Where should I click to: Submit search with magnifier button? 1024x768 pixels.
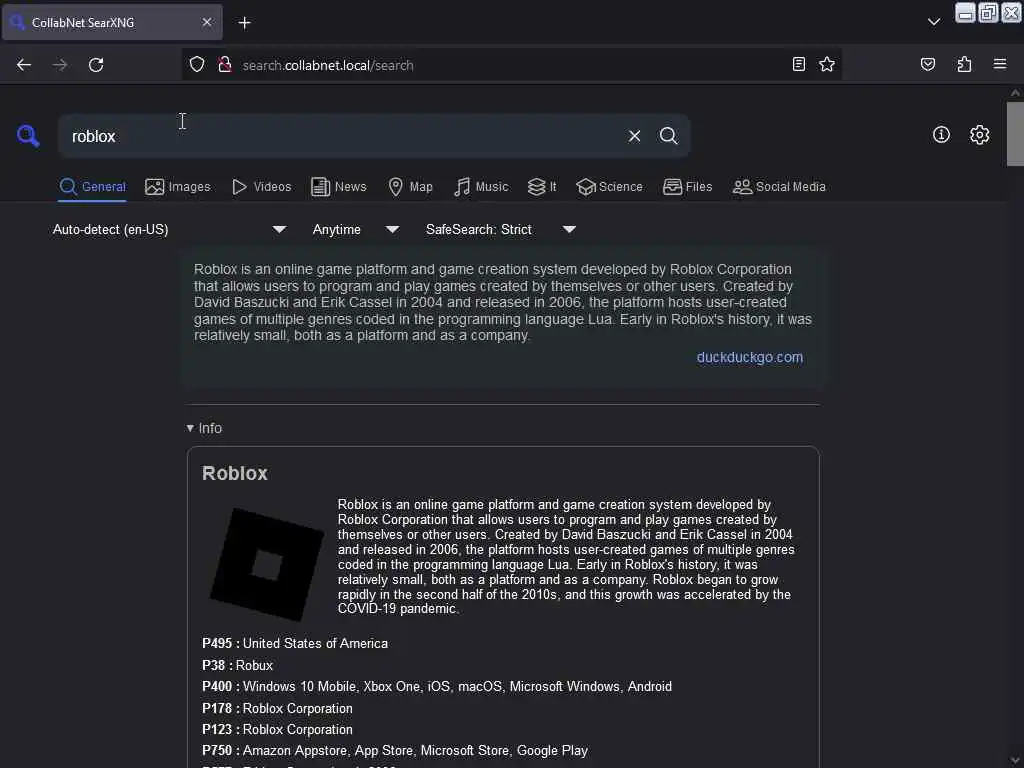click(668, 136)
